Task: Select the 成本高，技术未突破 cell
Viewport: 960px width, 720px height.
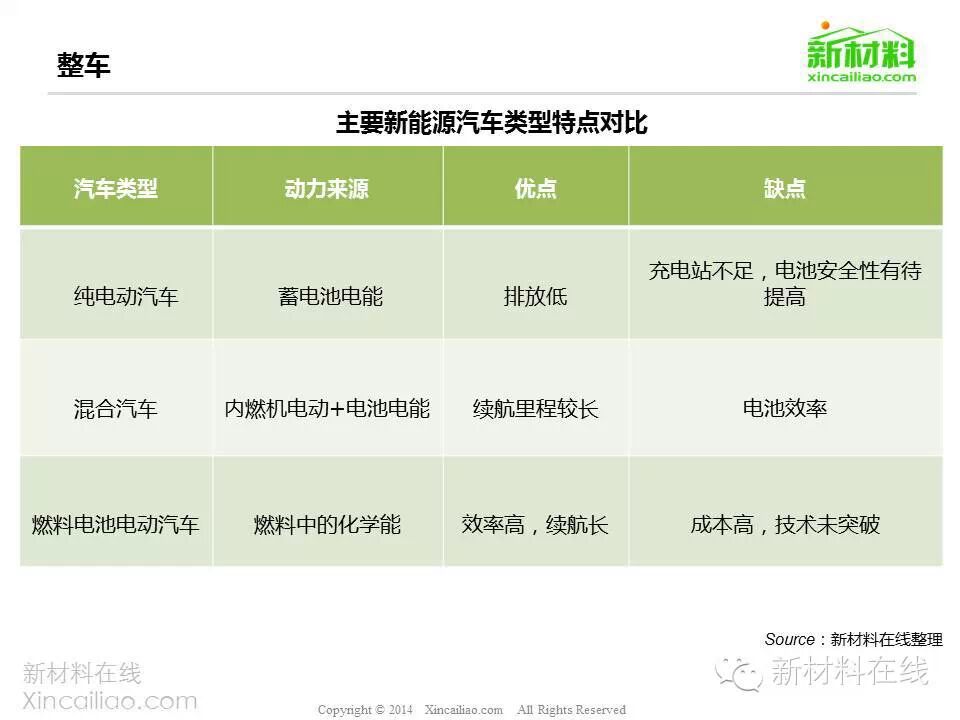Action: tap(786, 511)
